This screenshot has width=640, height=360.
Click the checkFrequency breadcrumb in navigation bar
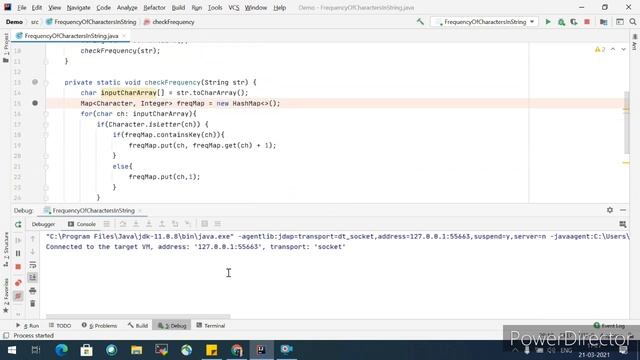point(169,22)
